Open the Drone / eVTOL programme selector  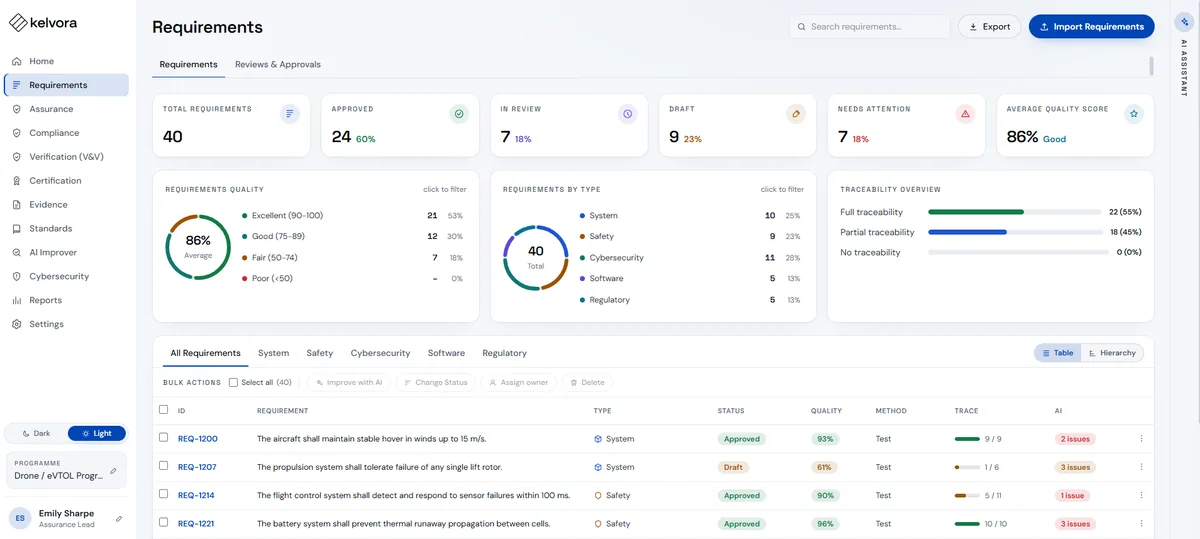pos(66,470)
